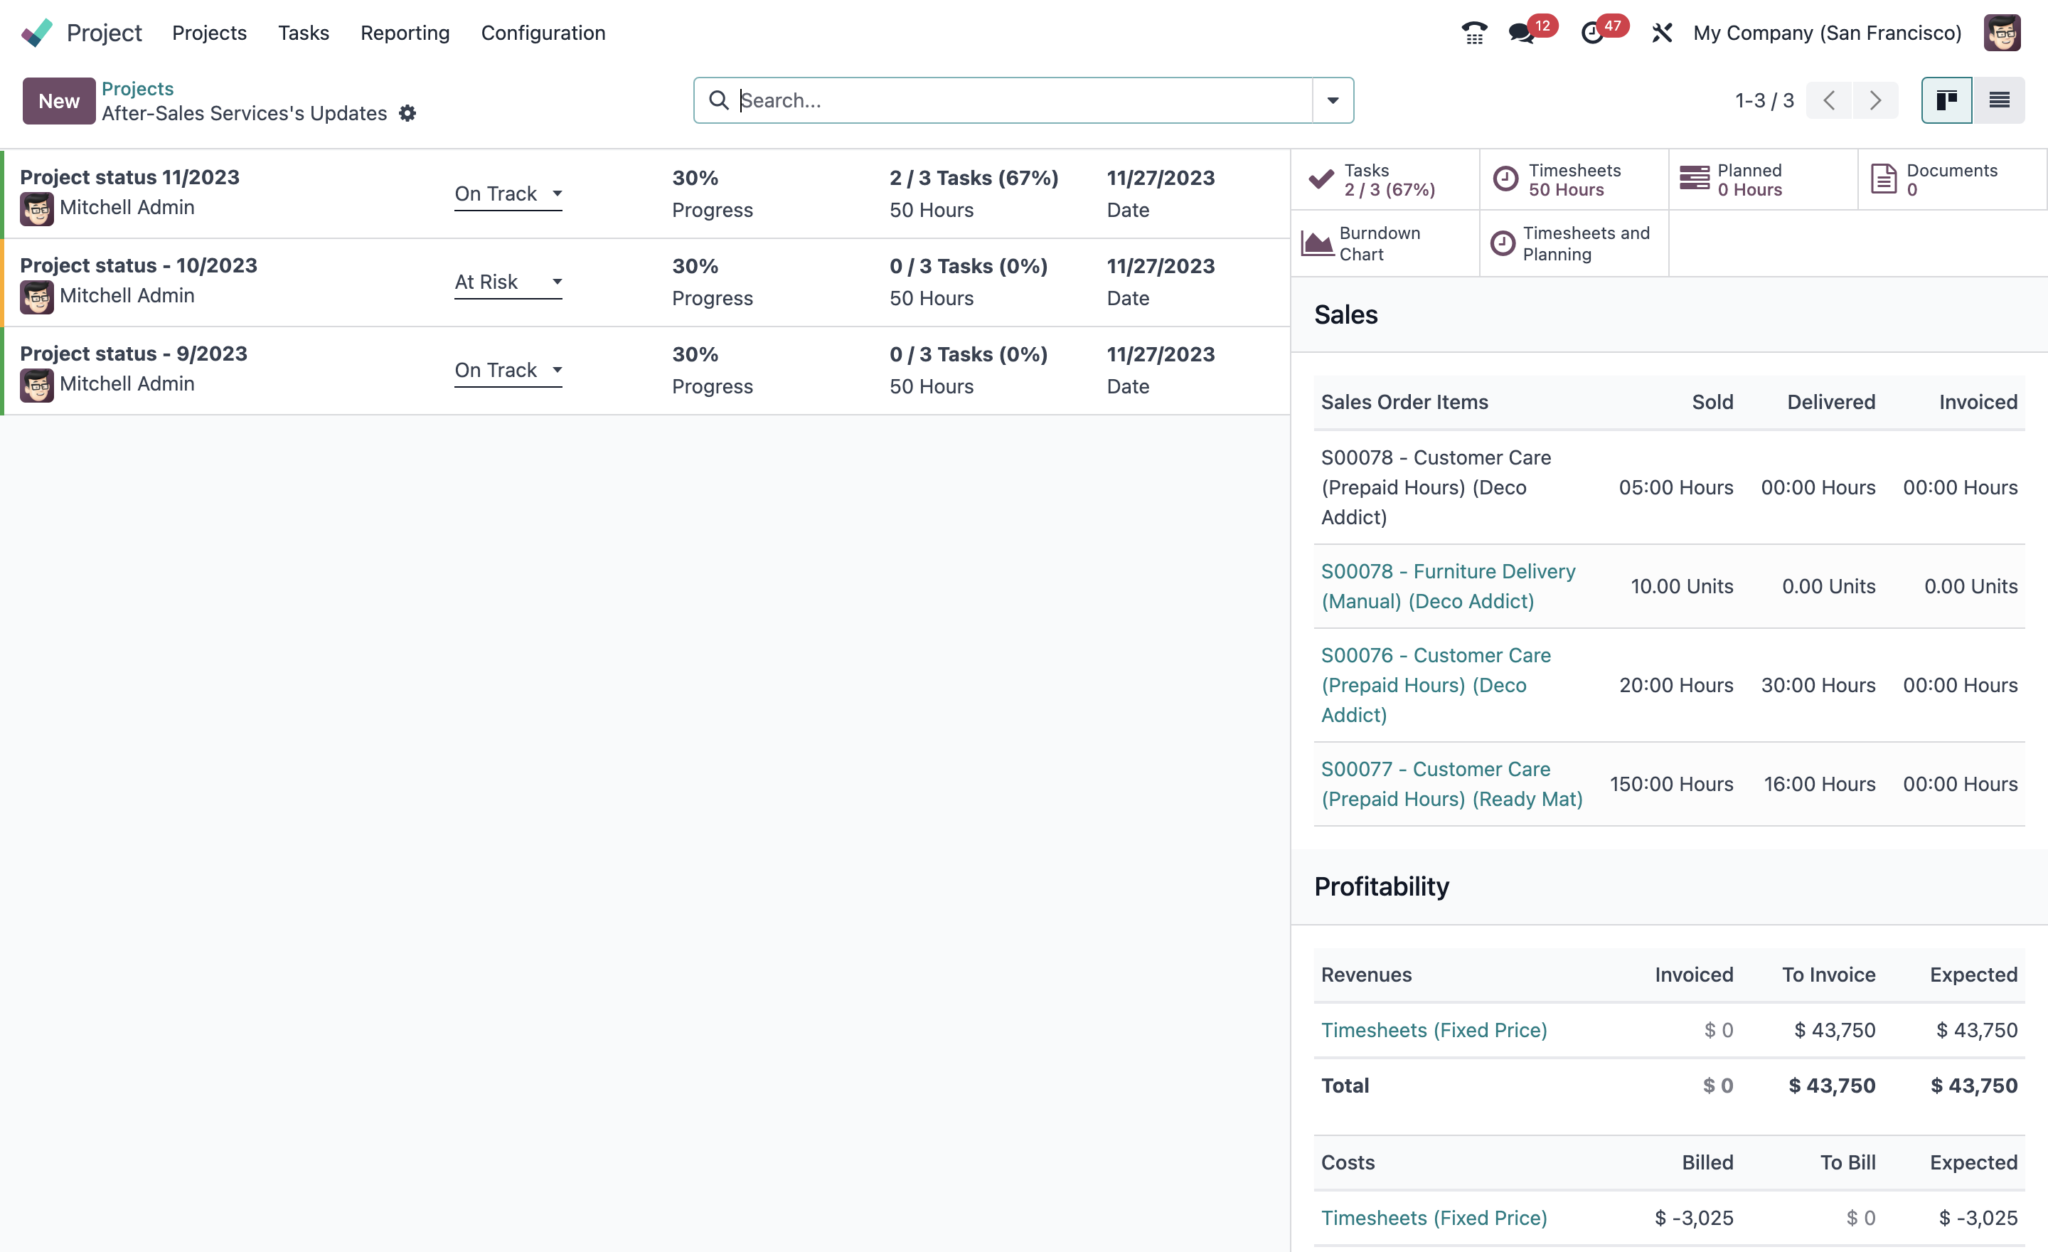2048x1252 pixels.
Task: Open the Reporting menu
Action: coord(405,33)
